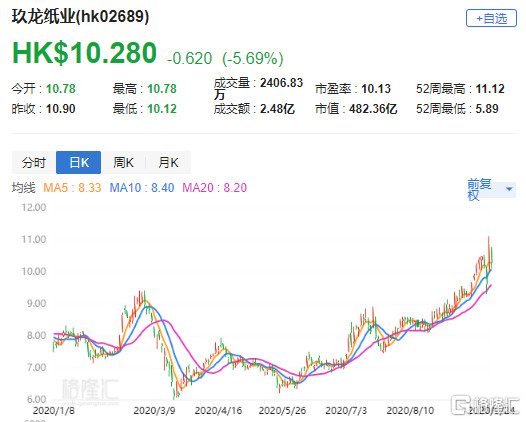
Task: Click the MA5 : 8.33 indicator label
Action: (x=72, y=188)
